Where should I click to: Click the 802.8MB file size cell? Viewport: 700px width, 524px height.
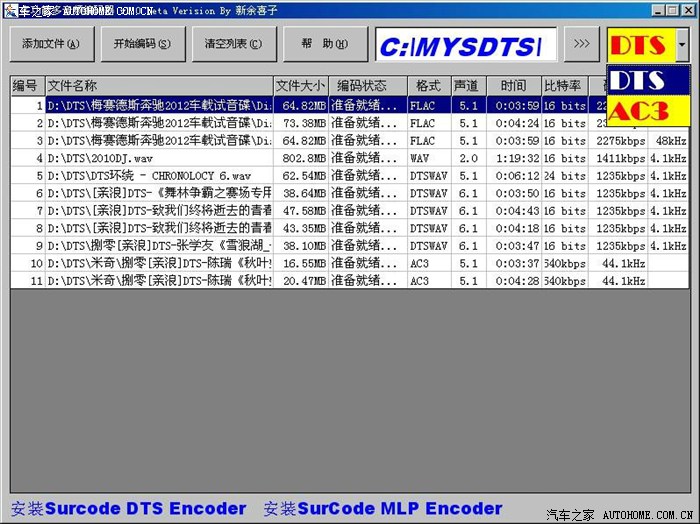coord(301,158)
